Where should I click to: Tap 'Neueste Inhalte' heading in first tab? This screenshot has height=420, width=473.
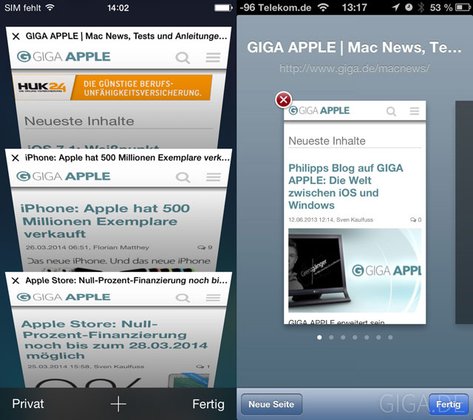coord(79,121)
